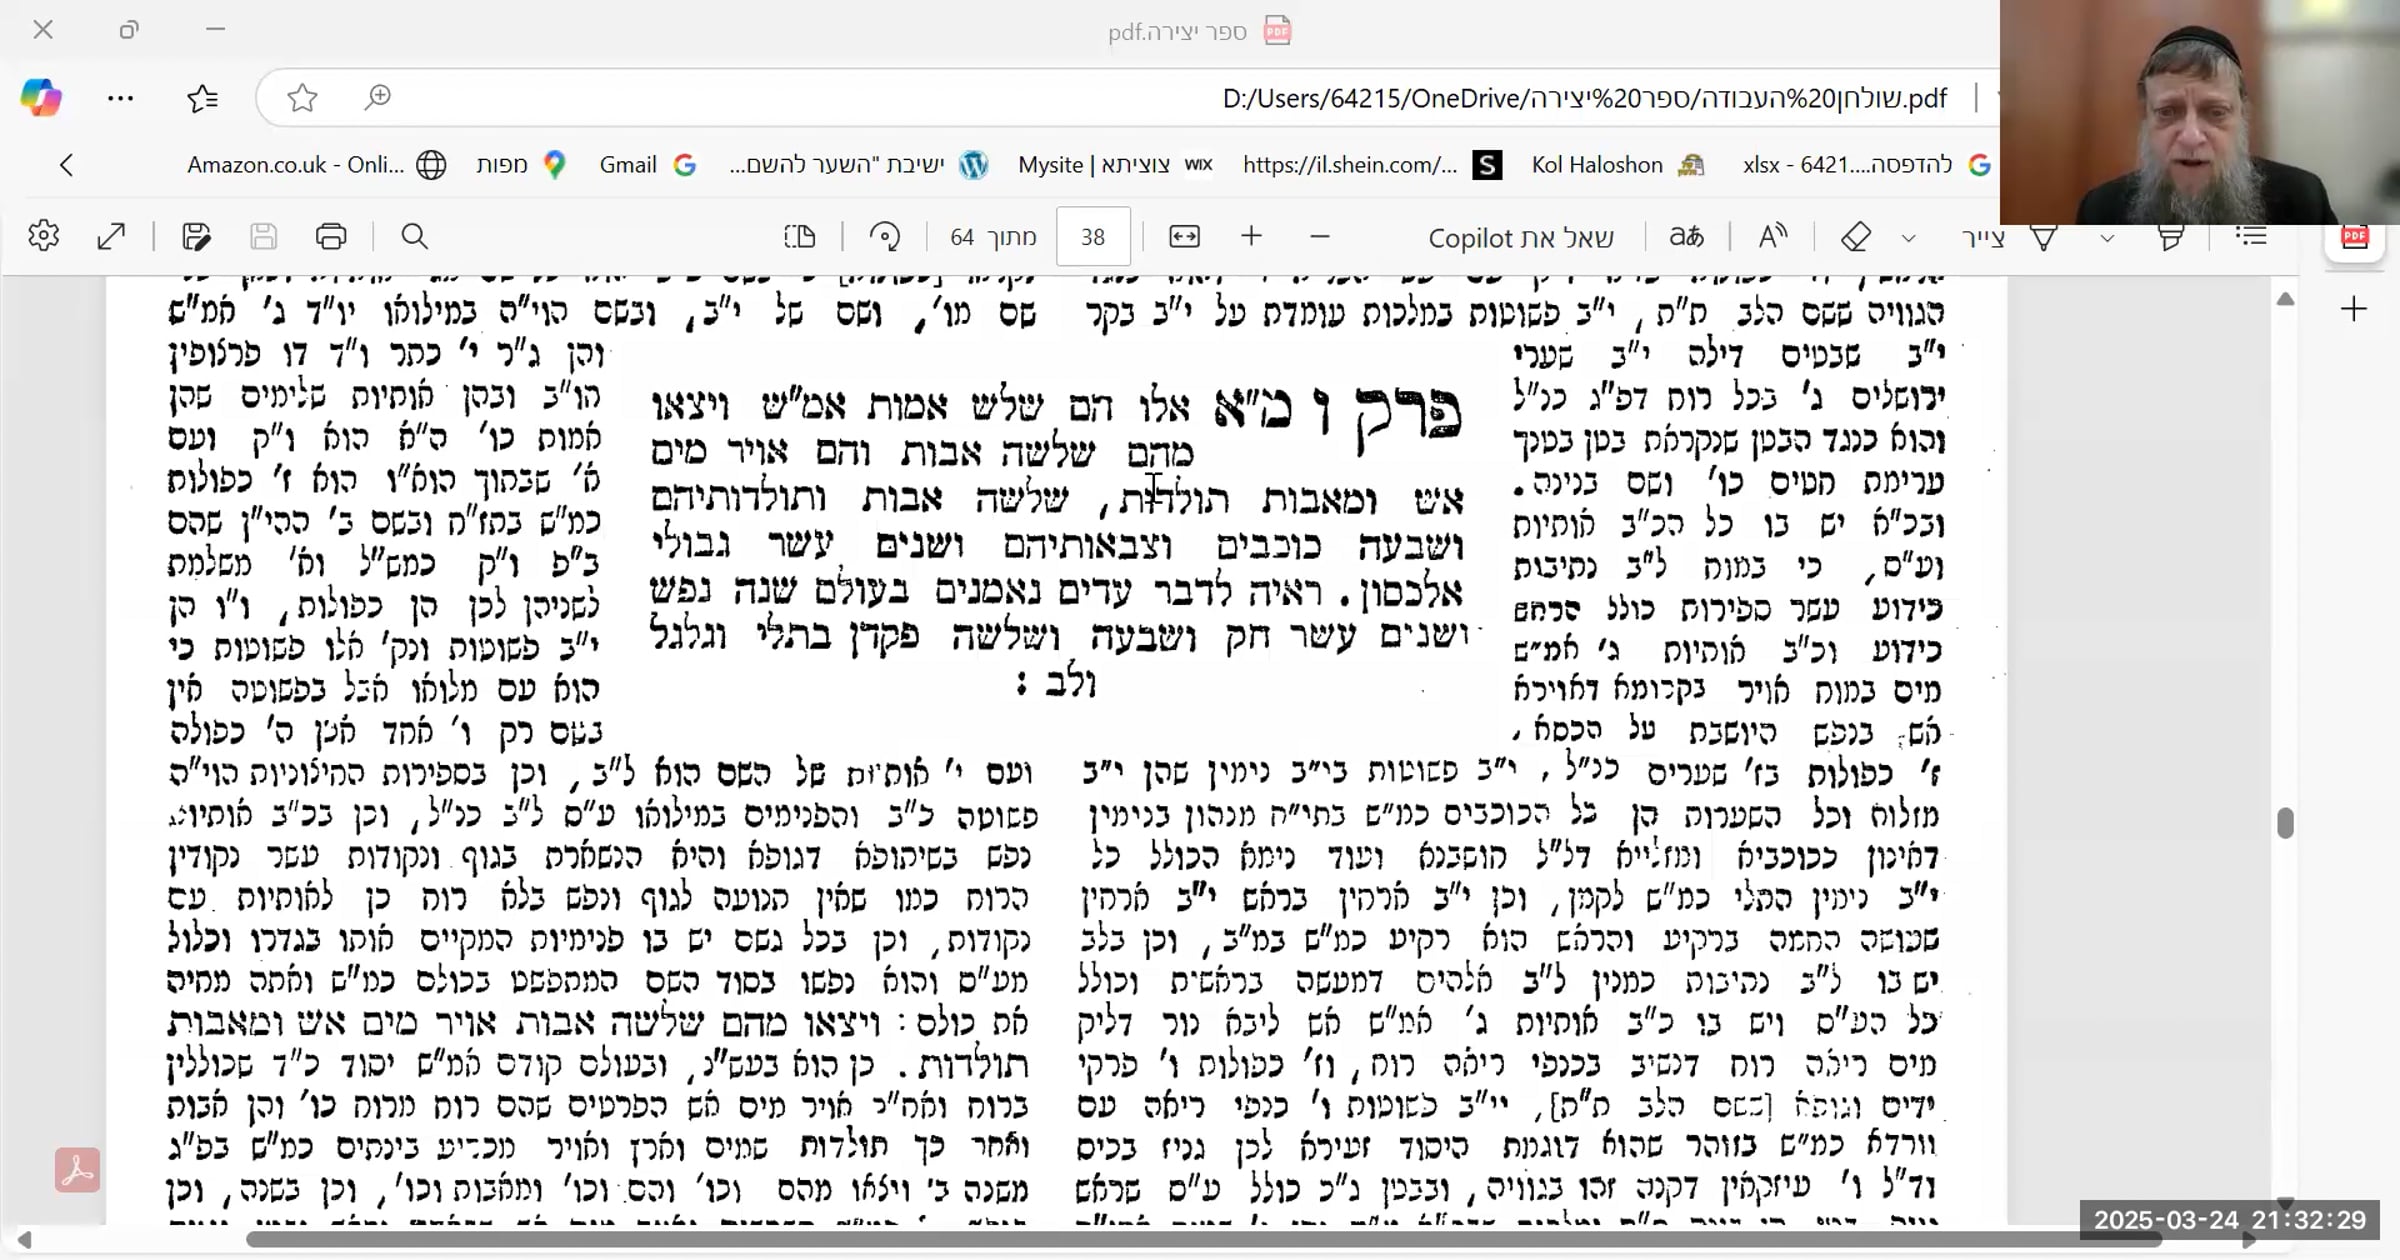
Task: Open the il.shein.com bookmark
Action: pyautogui.click(x=1372, y=165)
